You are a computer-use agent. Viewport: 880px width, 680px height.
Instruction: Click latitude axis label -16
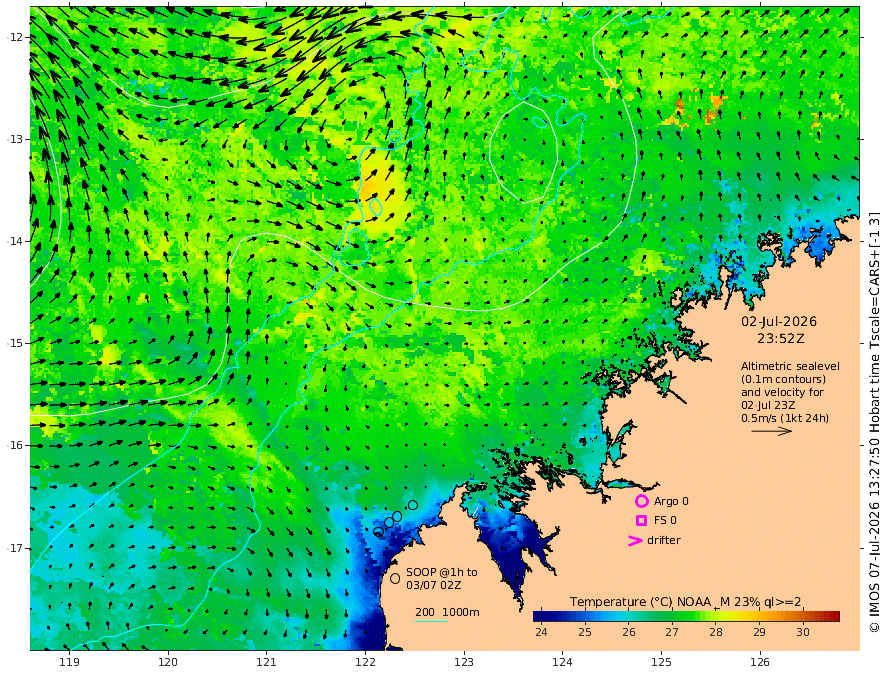(x=15, y=445)
